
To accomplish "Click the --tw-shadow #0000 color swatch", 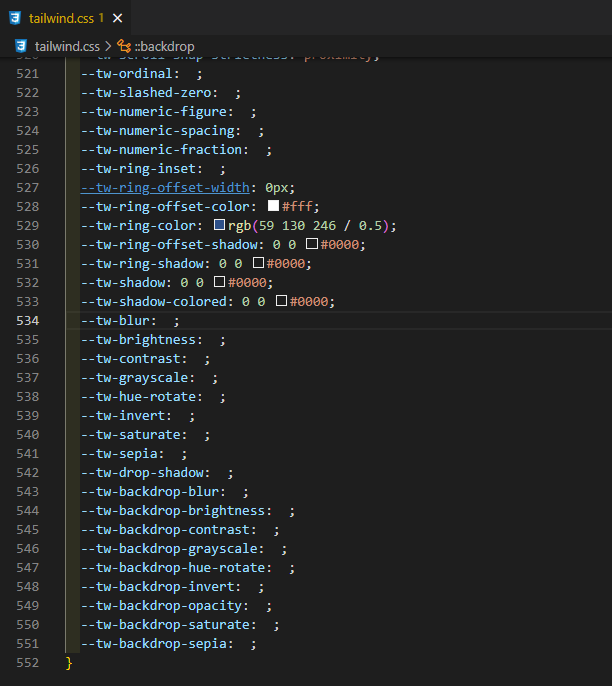I will 220,282.
